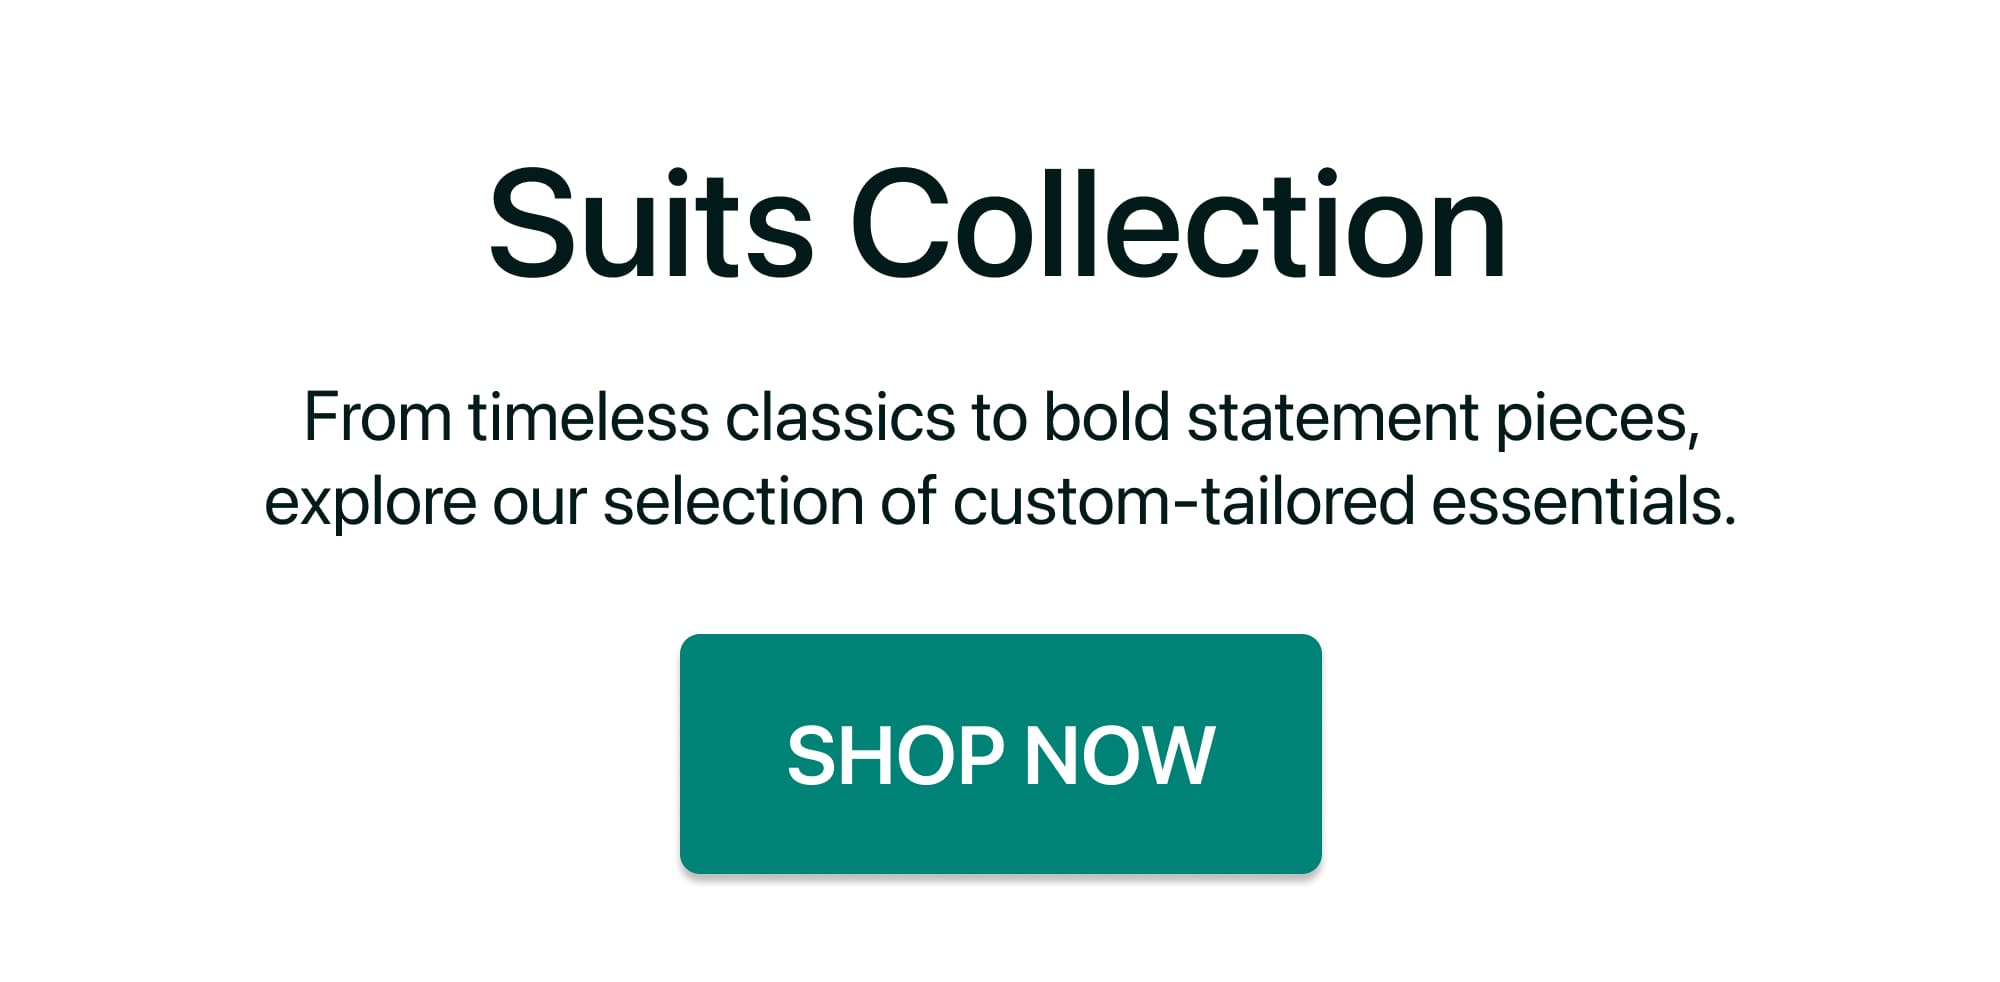2000x982 pixels.
Task: Click the word "statement" in the description
Action: point(1332,416)
